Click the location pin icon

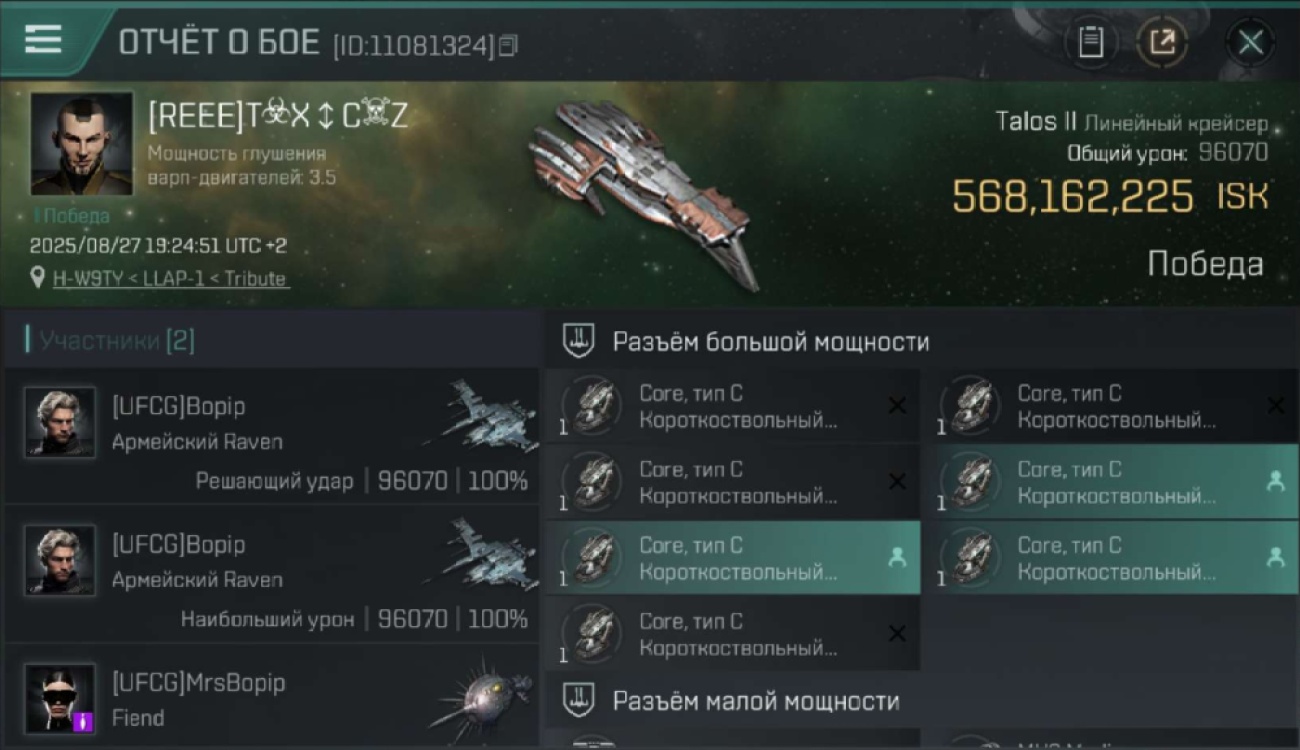pyautogui.click(x=38, y=278)
